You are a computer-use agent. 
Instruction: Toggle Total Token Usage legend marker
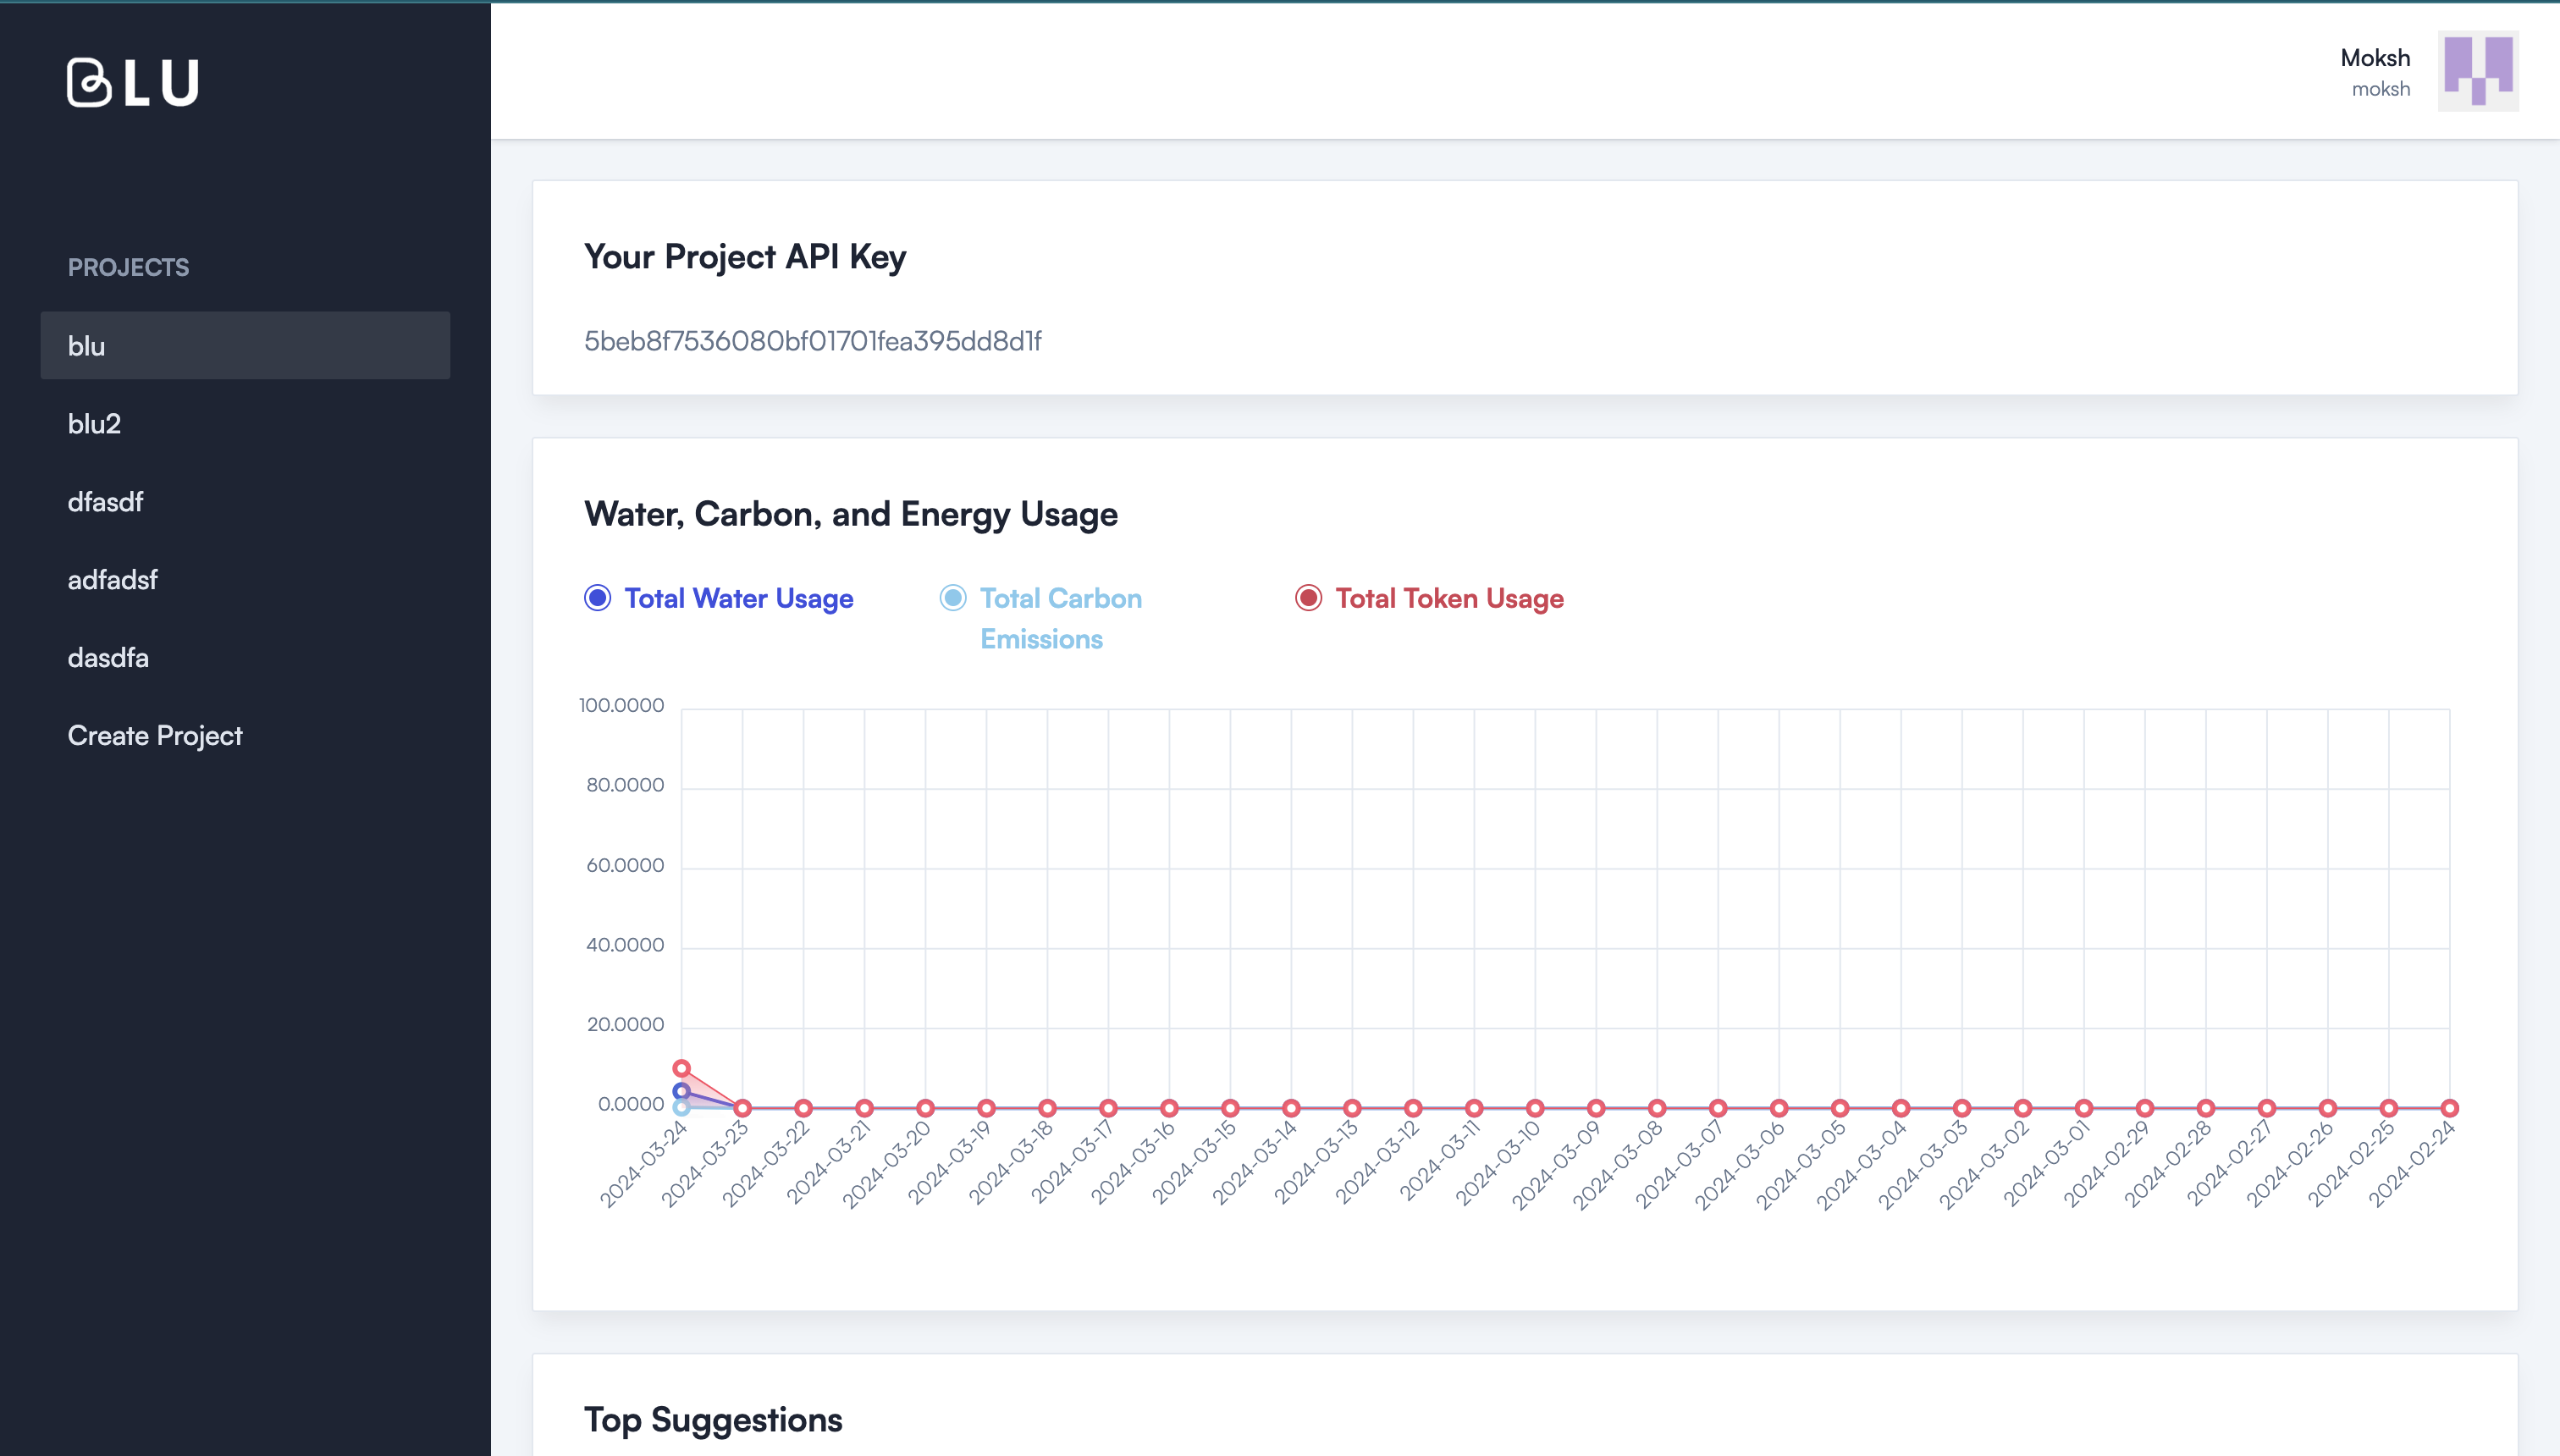[1308, 598]
